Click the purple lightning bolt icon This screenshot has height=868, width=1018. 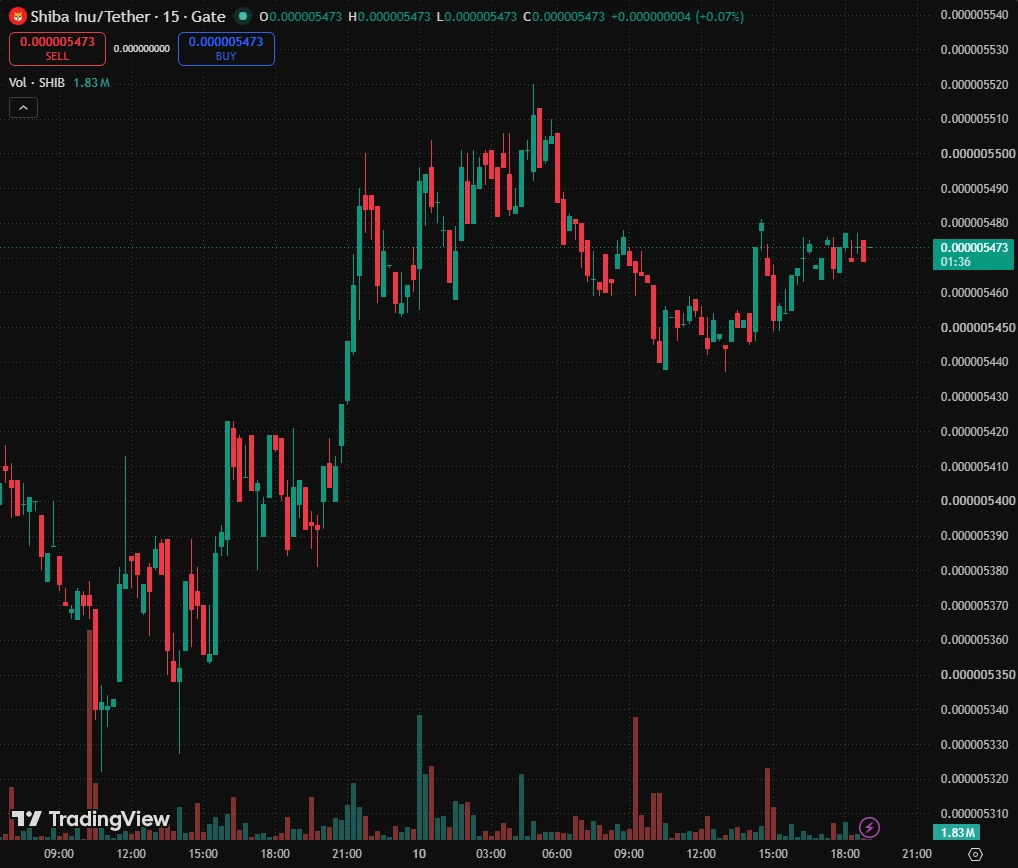[x=869, y=827]
